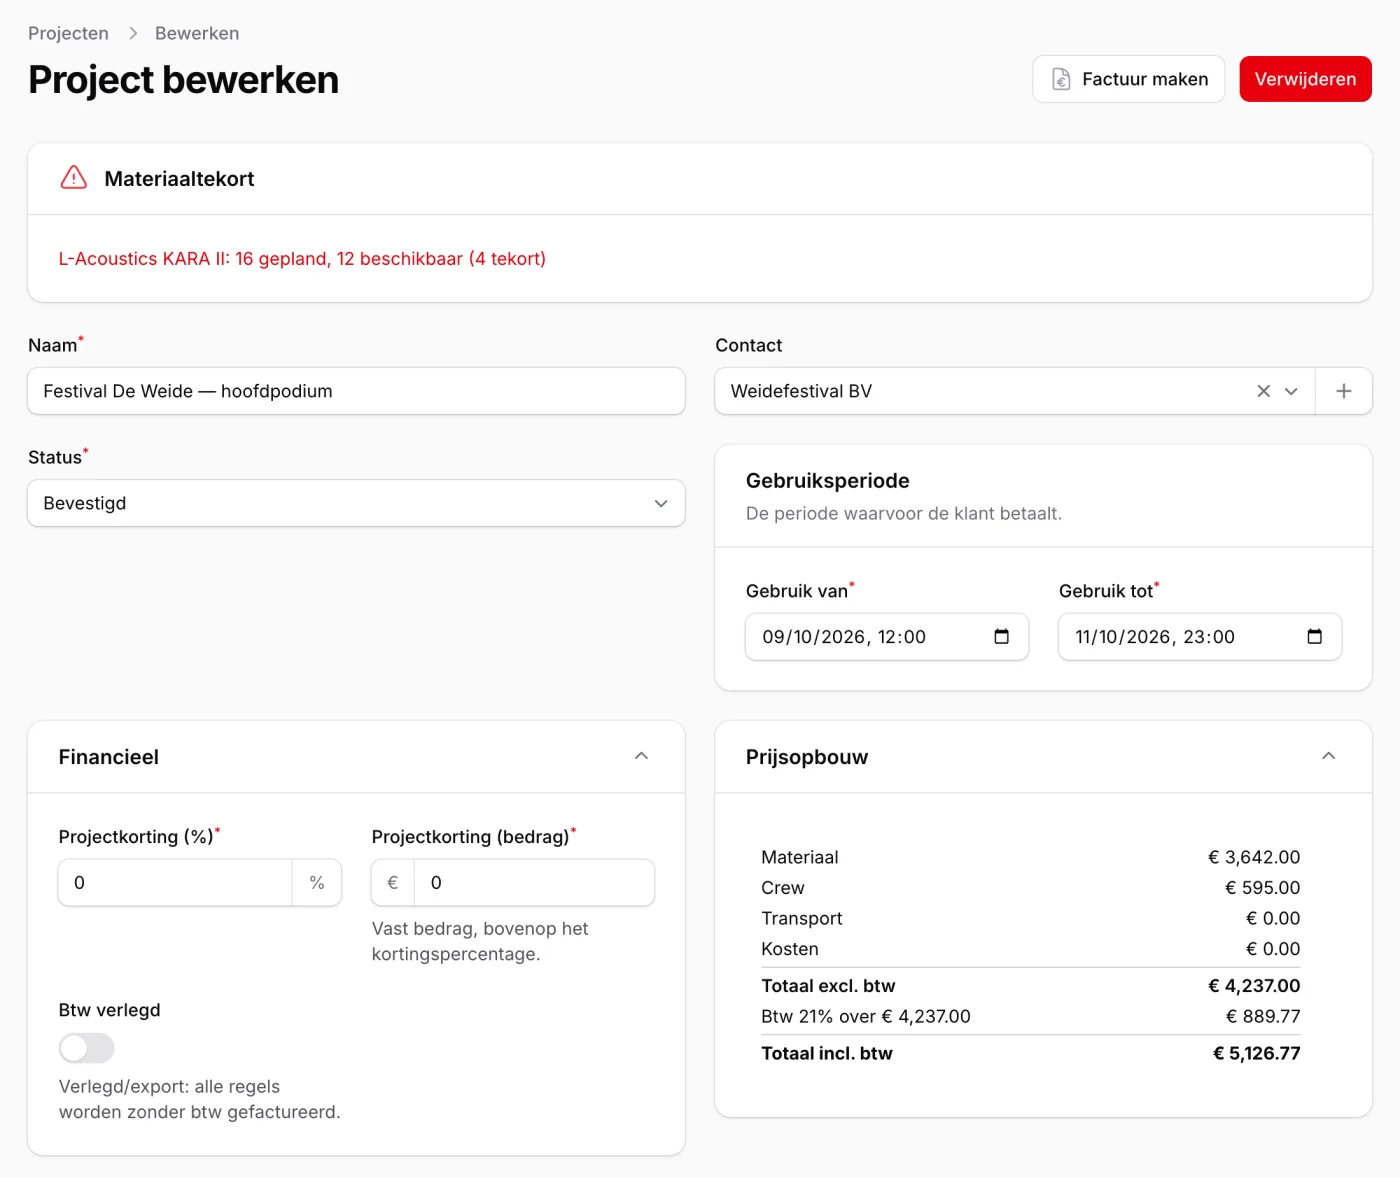The image size is (1400, 1178).
Task: Click the L-Acoustics KARA II shortage message
Action: click(302, 258)
